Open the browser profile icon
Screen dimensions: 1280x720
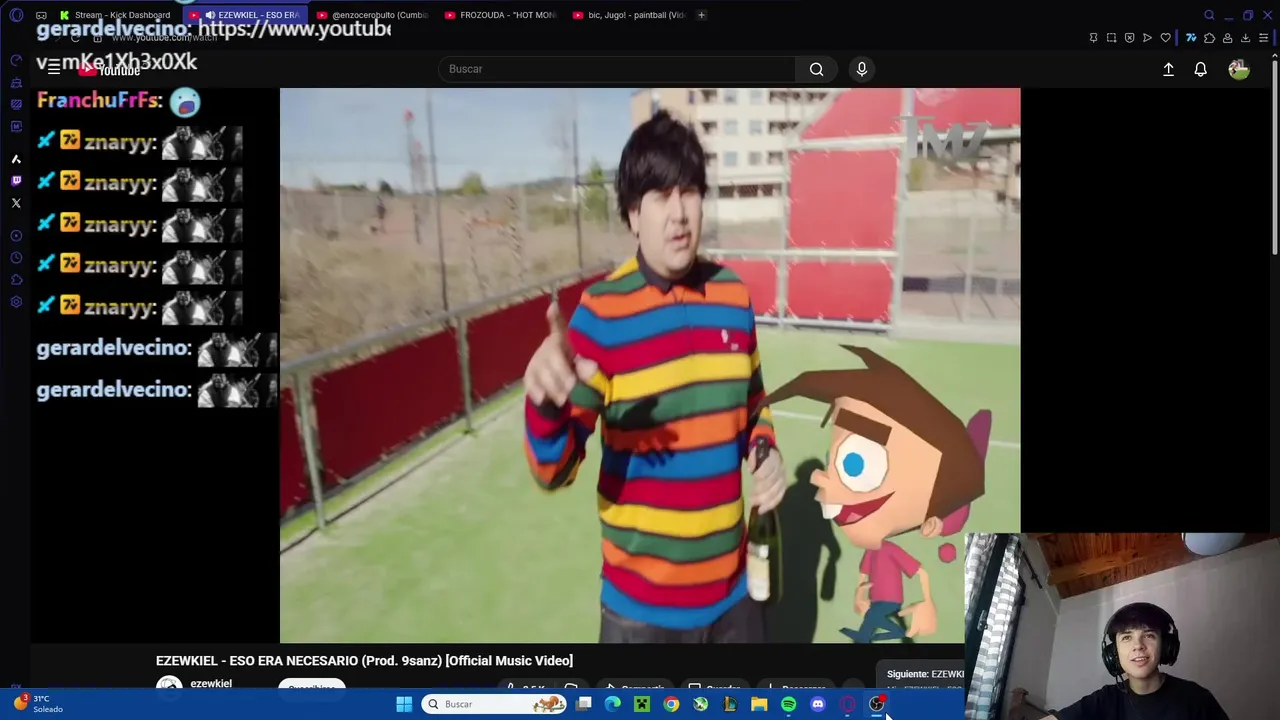tap(1227, 38)
